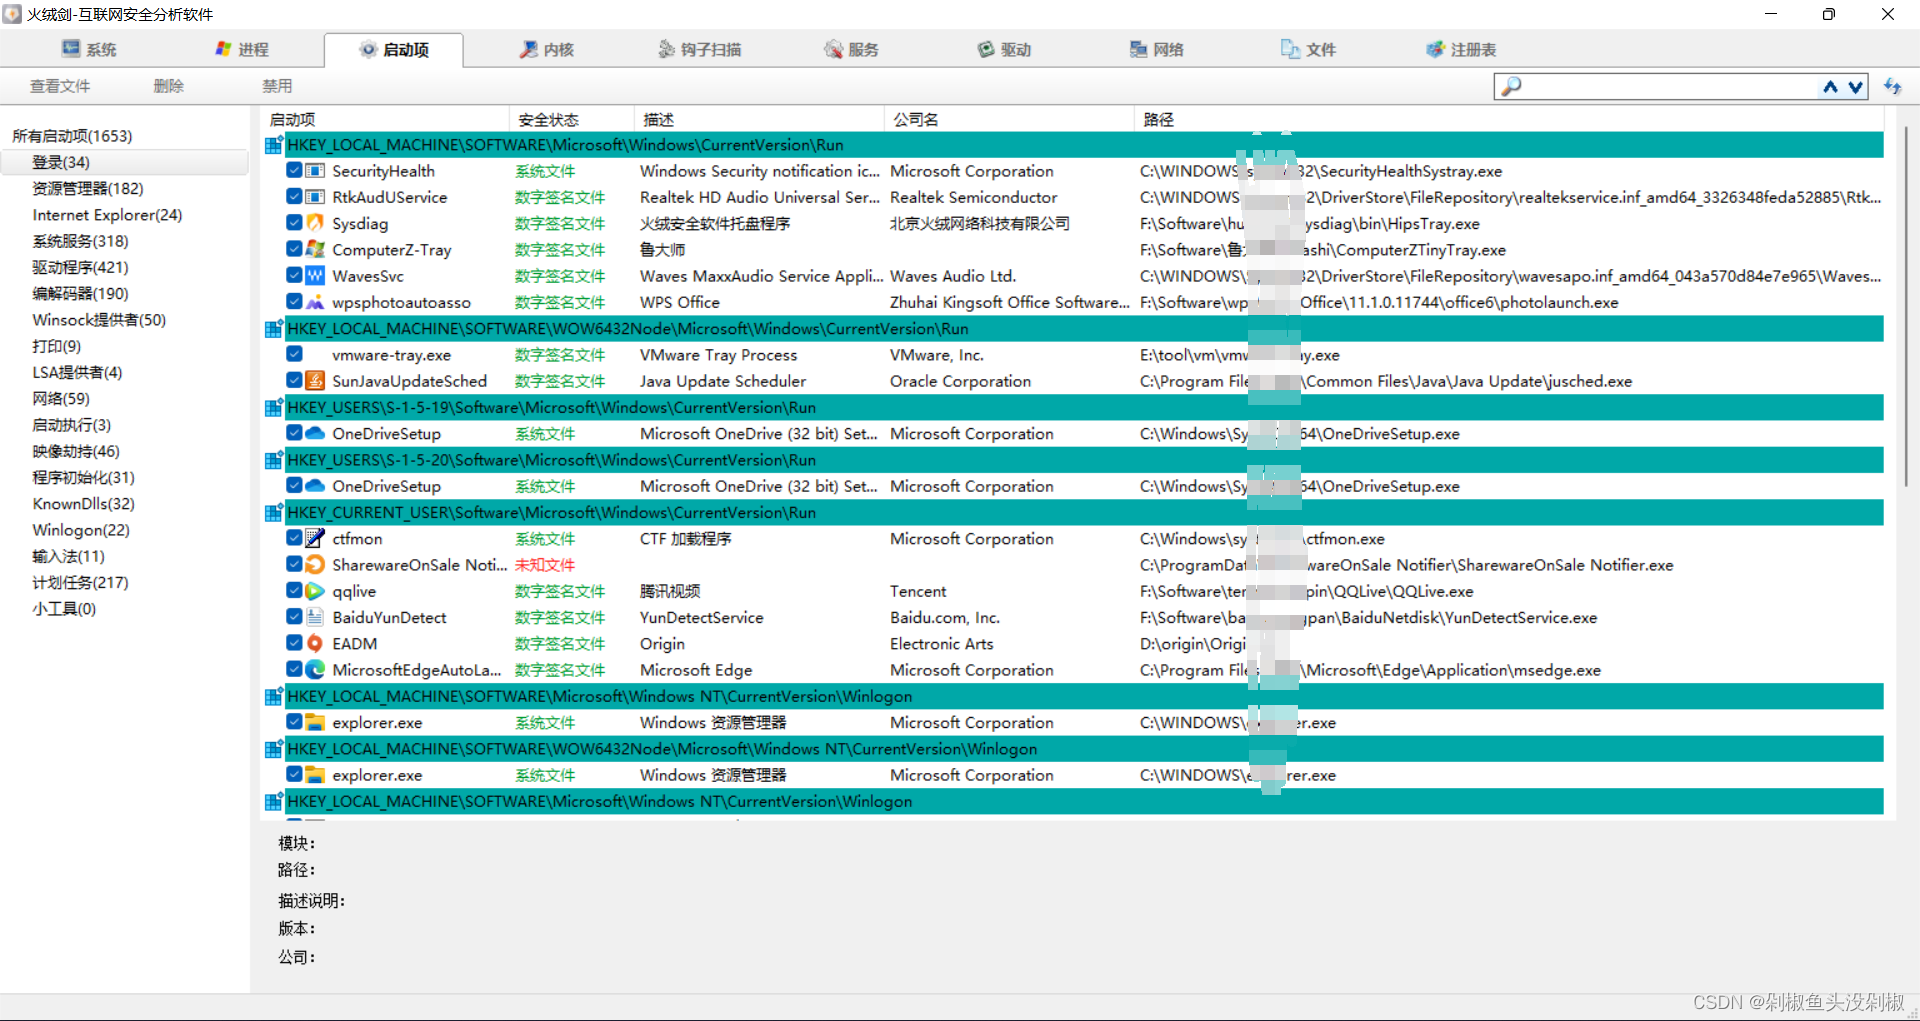Switch to the 网络 tab
The width and height of the screenshot is (1920, 1021).
(x=1157, y=49)
